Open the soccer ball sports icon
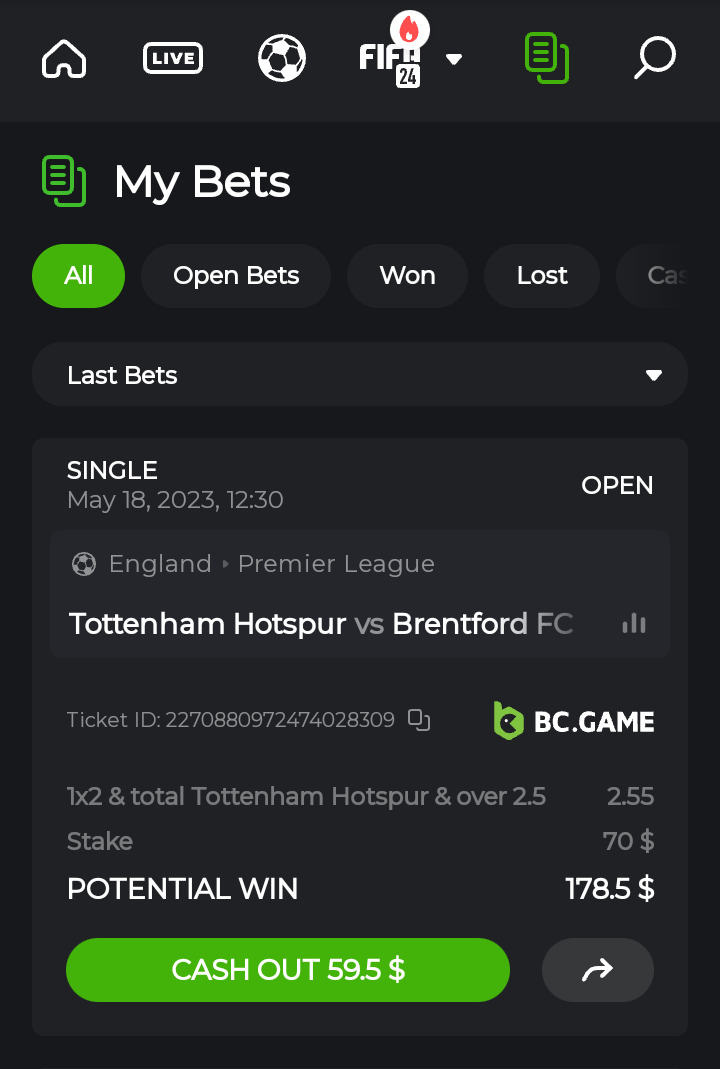 [282, 59]
